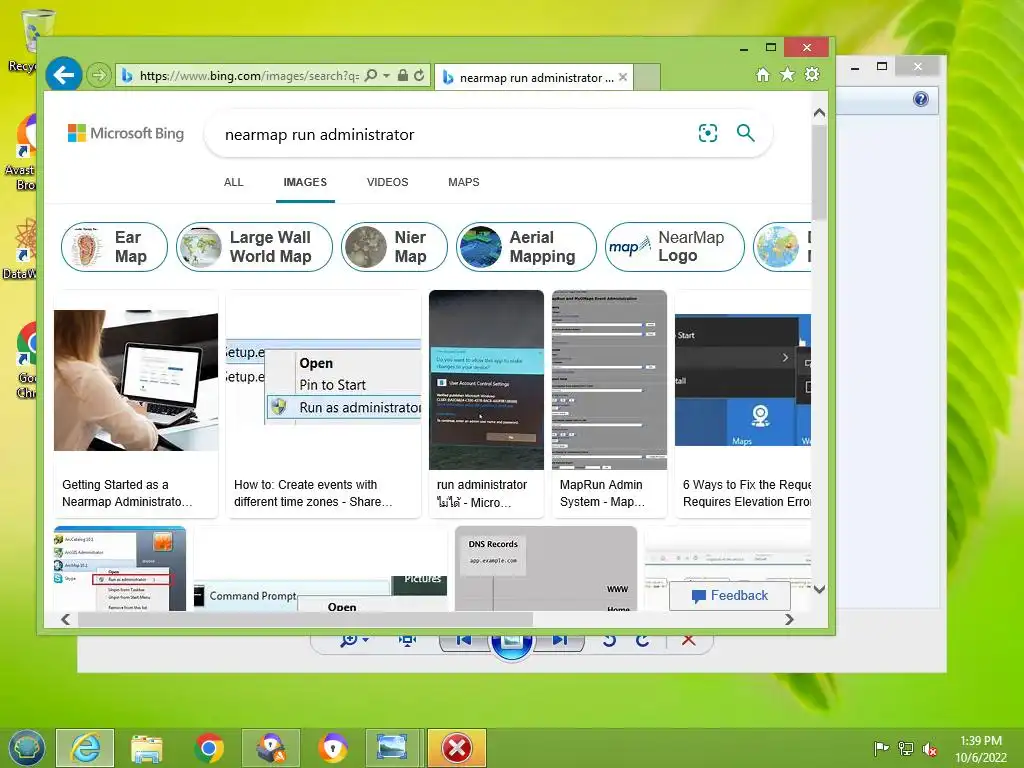
Task: Click the Microsoft Bing logo
Action: 126,133
